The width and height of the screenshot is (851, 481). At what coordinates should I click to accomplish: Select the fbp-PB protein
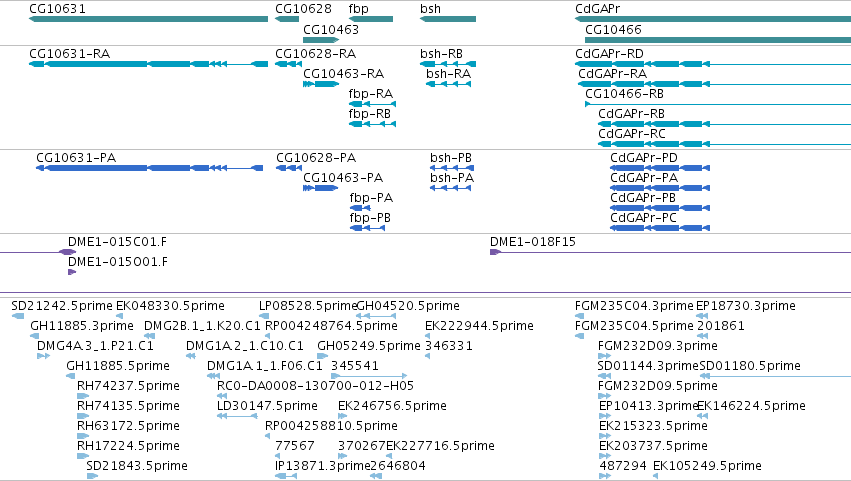367,229
